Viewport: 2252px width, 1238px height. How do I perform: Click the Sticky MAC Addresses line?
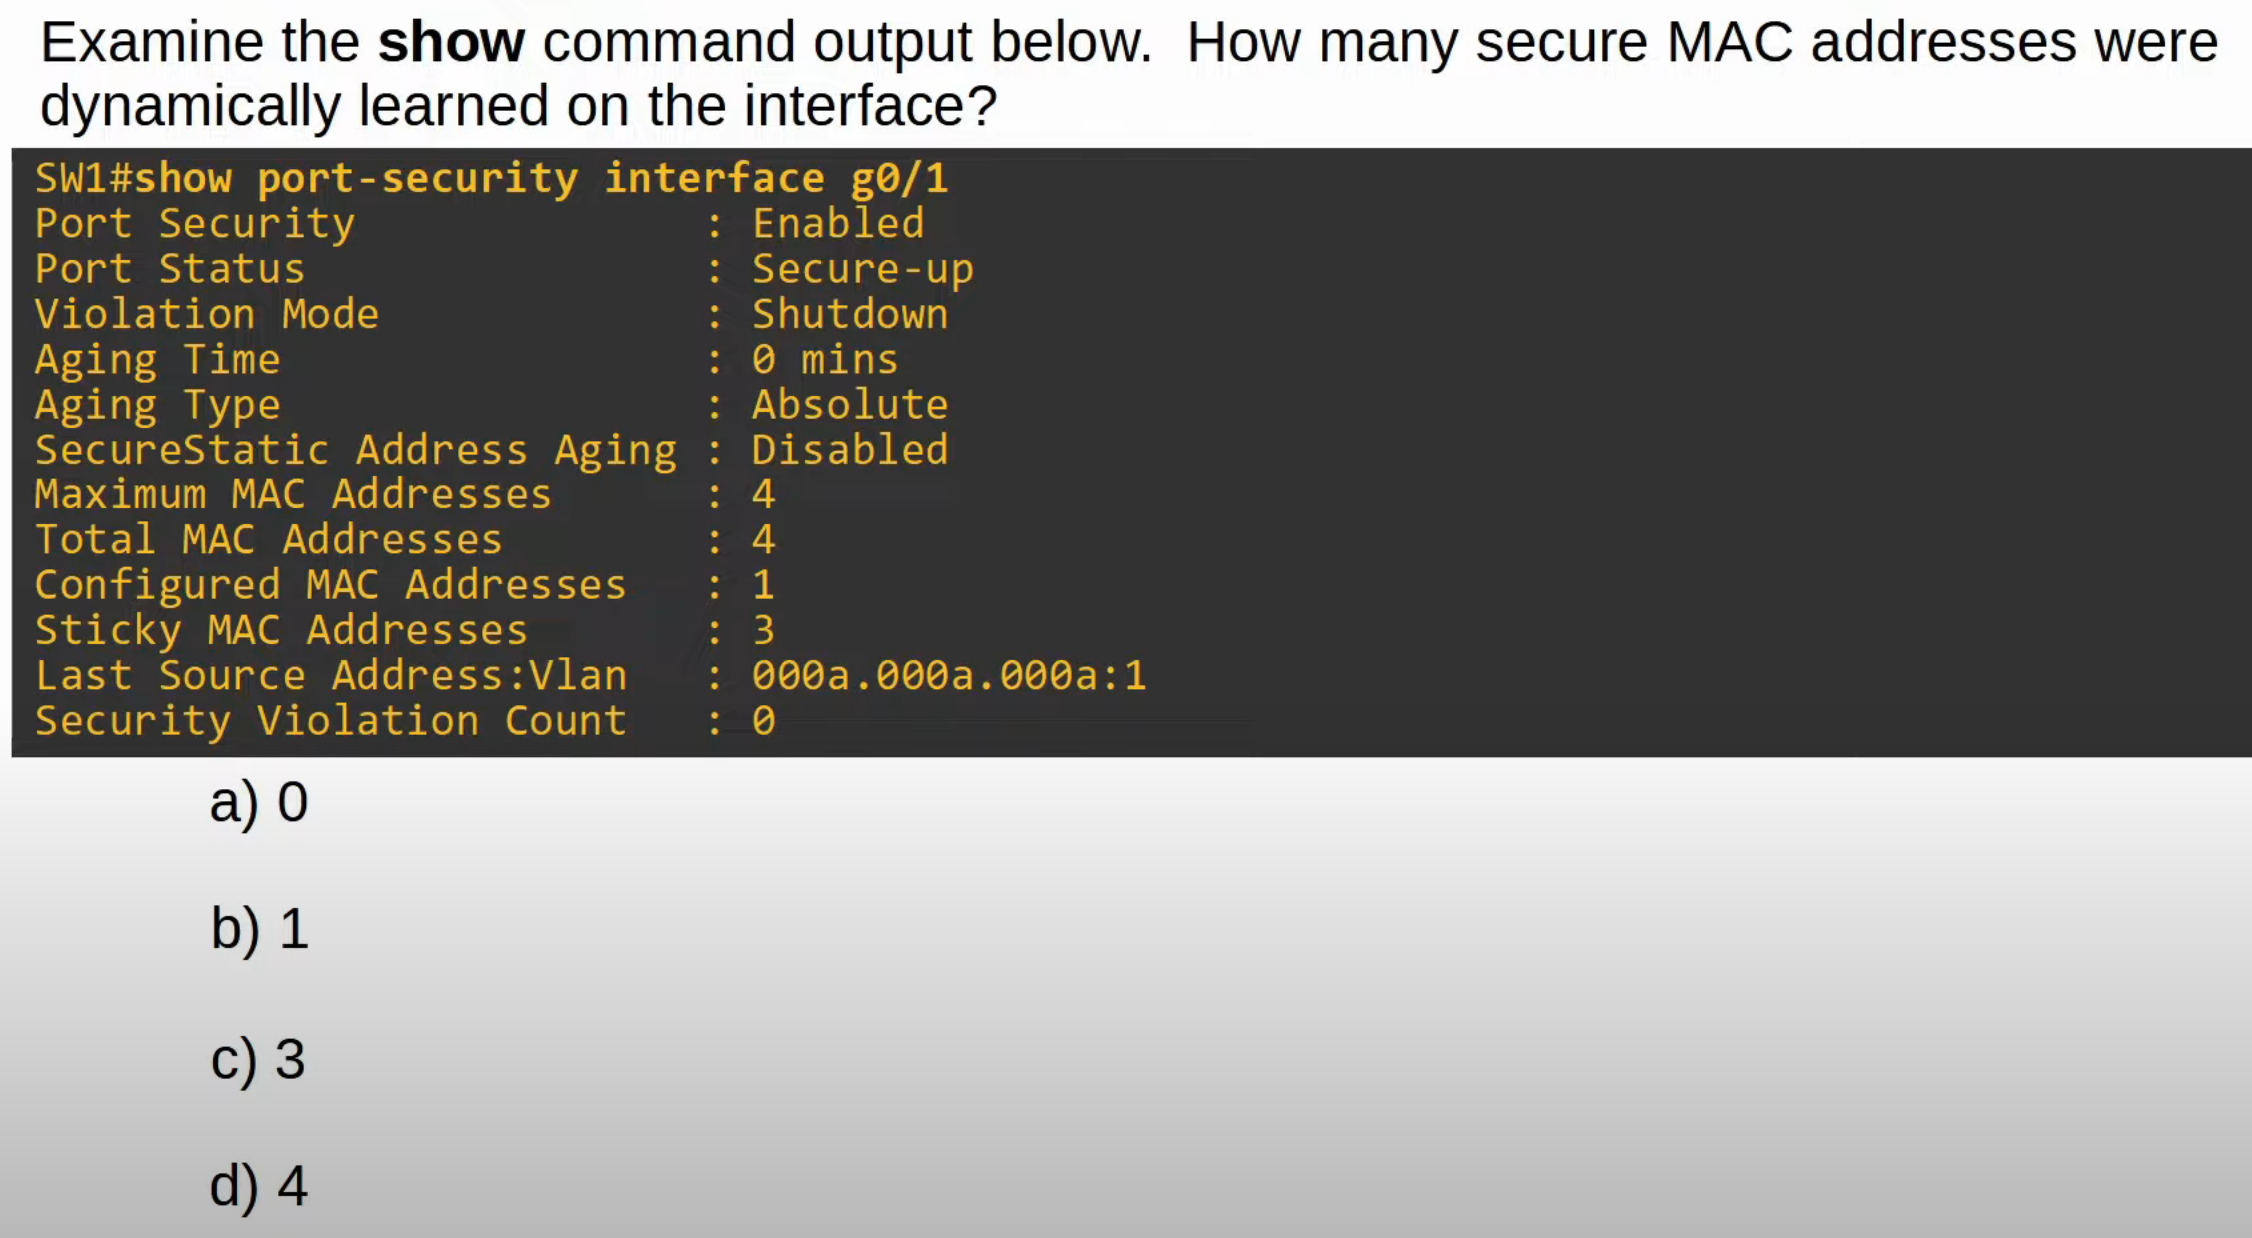(405, 630)
